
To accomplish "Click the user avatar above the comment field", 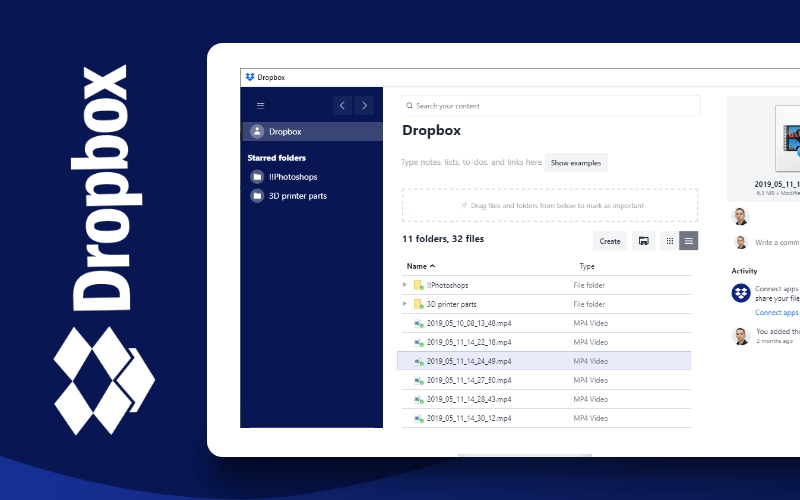I will tap(740, 216).
